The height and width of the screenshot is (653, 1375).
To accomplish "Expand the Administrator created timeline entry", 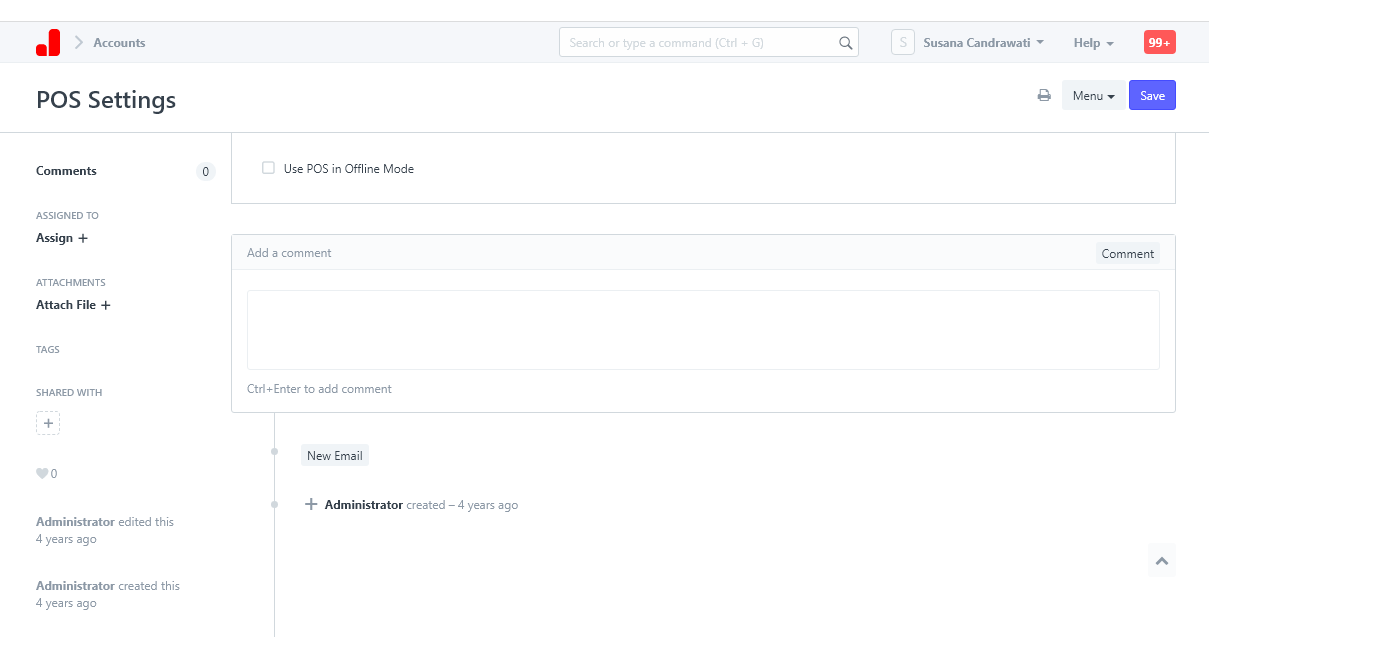I will point(311,505).
